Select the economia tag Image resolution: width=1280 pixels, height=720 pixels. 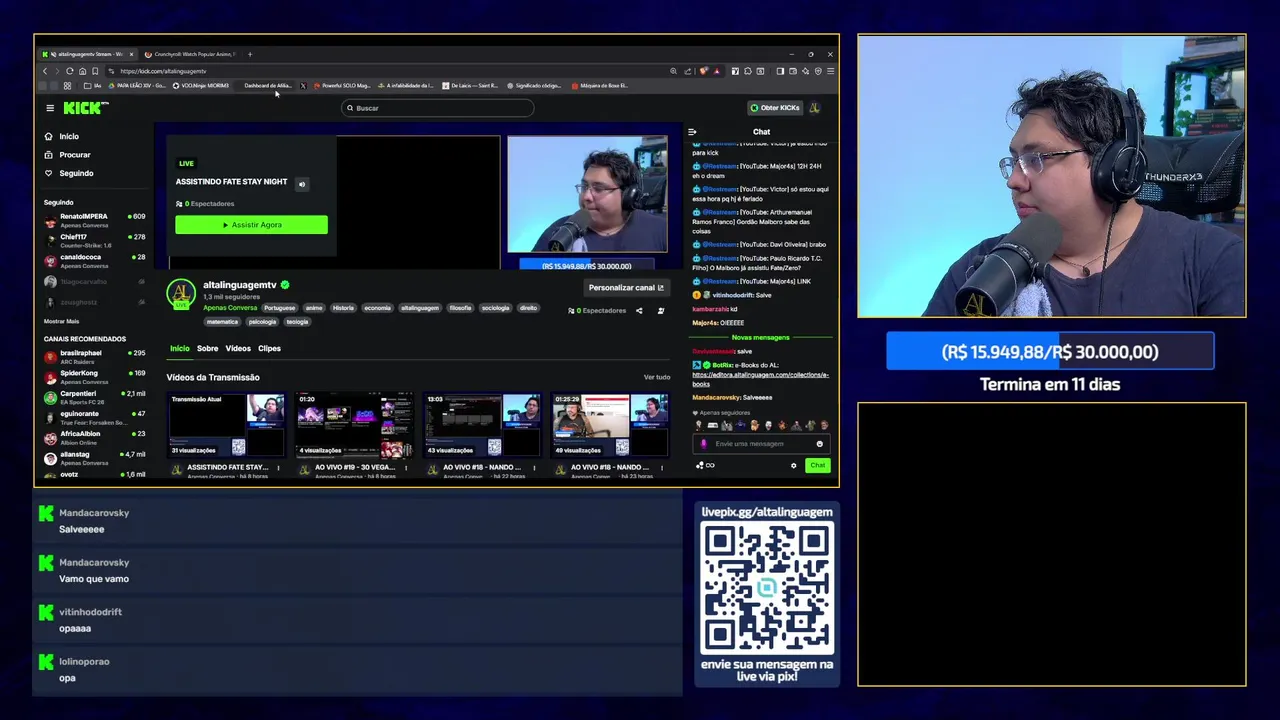click(x=377, y=308)
